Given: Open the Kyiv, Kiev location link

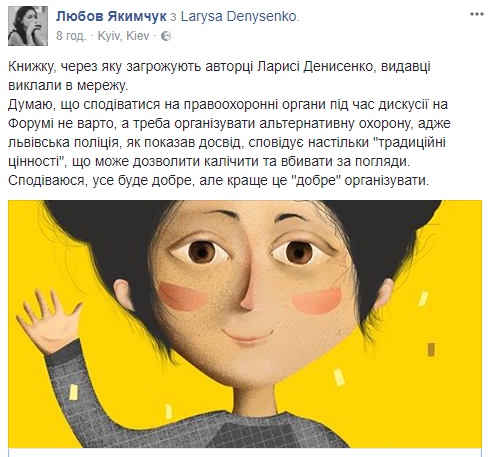Looking at the screenshot, I should [x=123, y=36].
